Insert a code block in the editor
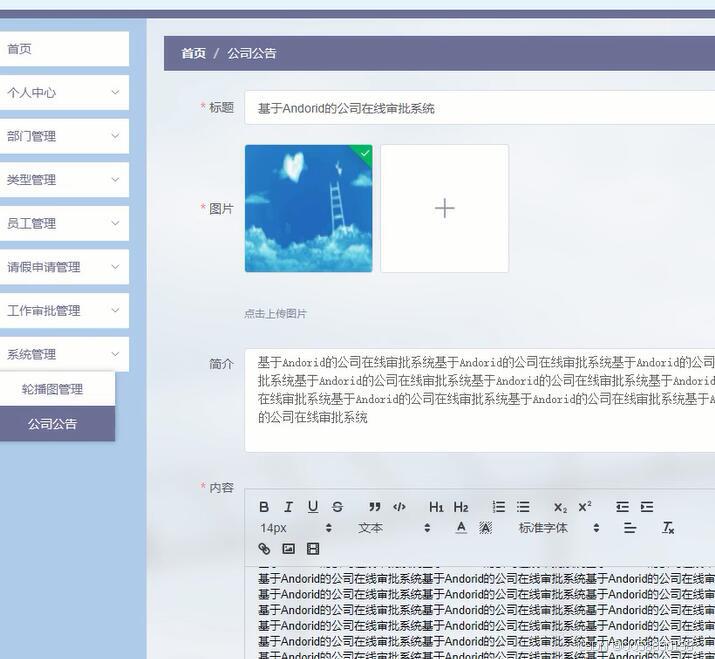715x659 pixels. [399, 507]
